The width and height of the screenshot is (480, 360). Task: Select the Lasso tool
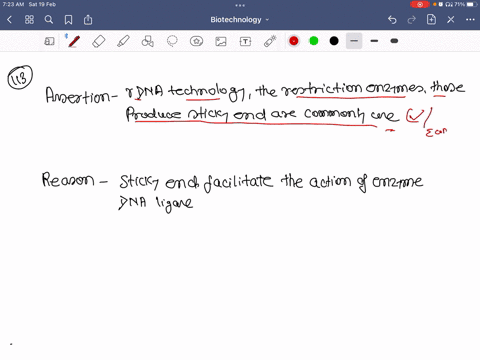tap(172, 41)
